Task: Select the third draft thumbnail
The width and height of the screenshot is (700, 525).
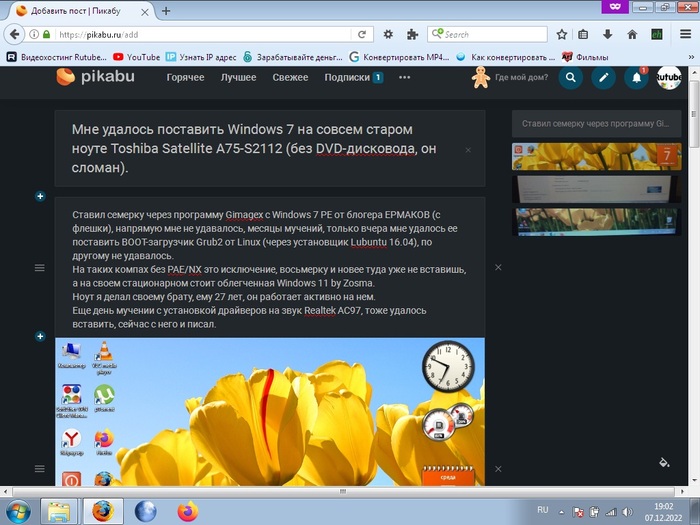Action: 596,221
